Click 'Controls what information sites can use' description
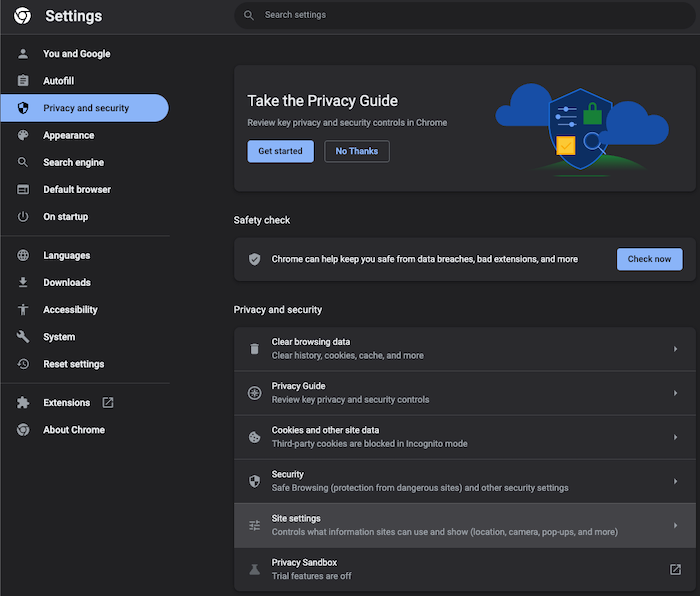The image size is (700, 596). coord(445,532)
